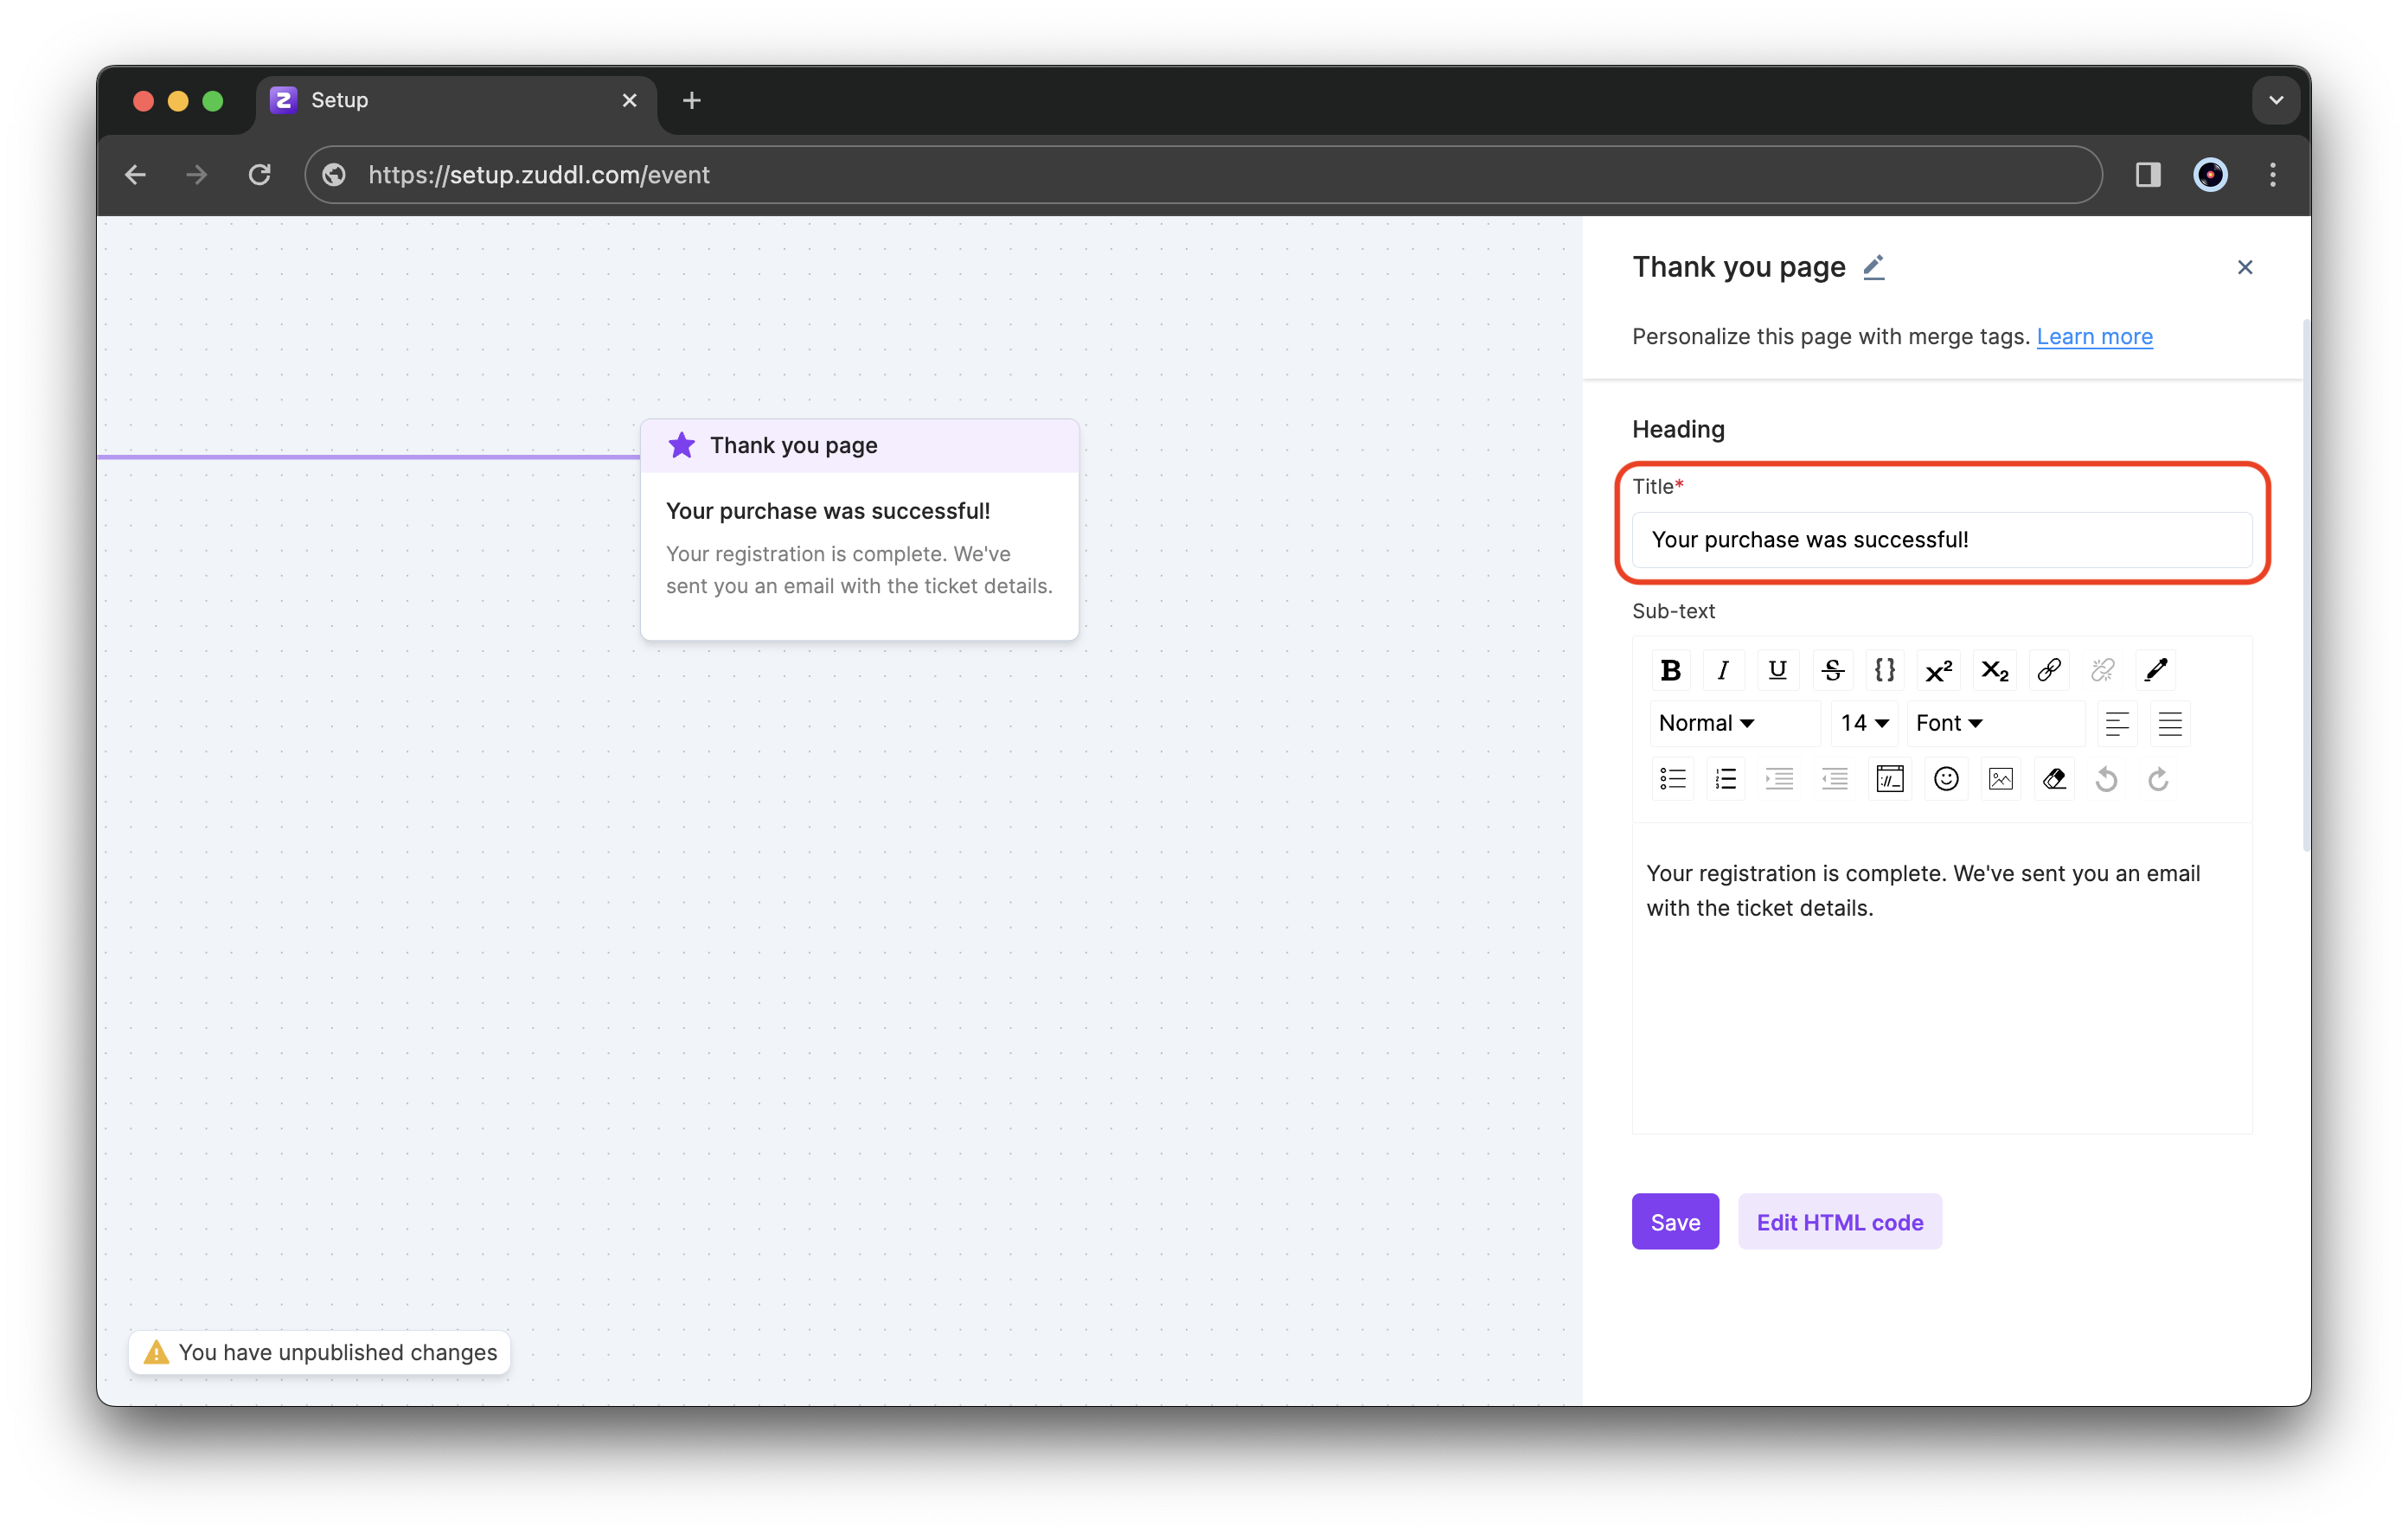Click the Thank you page card preview
Screen dimensions: 2408x1534
860,527
